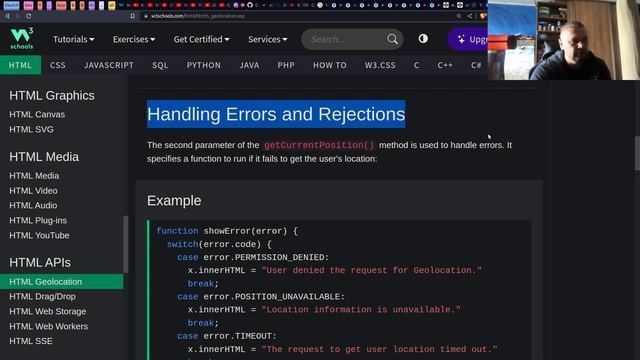The height and width of the screenshot is (360, 640).
Task: Open the W3.CSS tab
Action: [x=380, y=65]
